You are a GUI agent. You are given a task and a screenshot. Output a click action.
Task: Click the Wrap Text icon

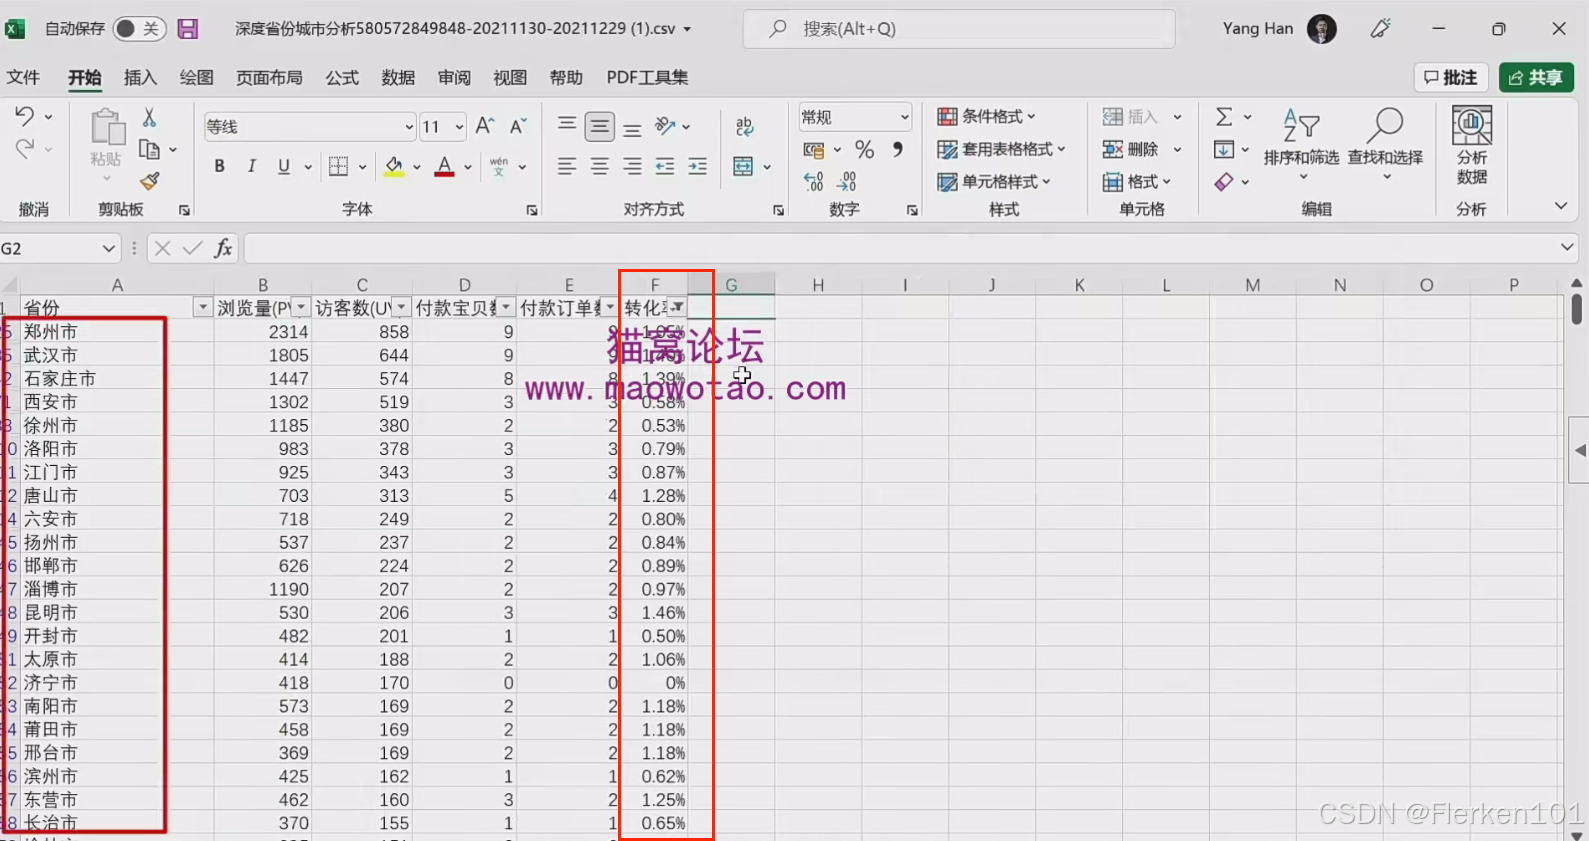tap(744, 127)
